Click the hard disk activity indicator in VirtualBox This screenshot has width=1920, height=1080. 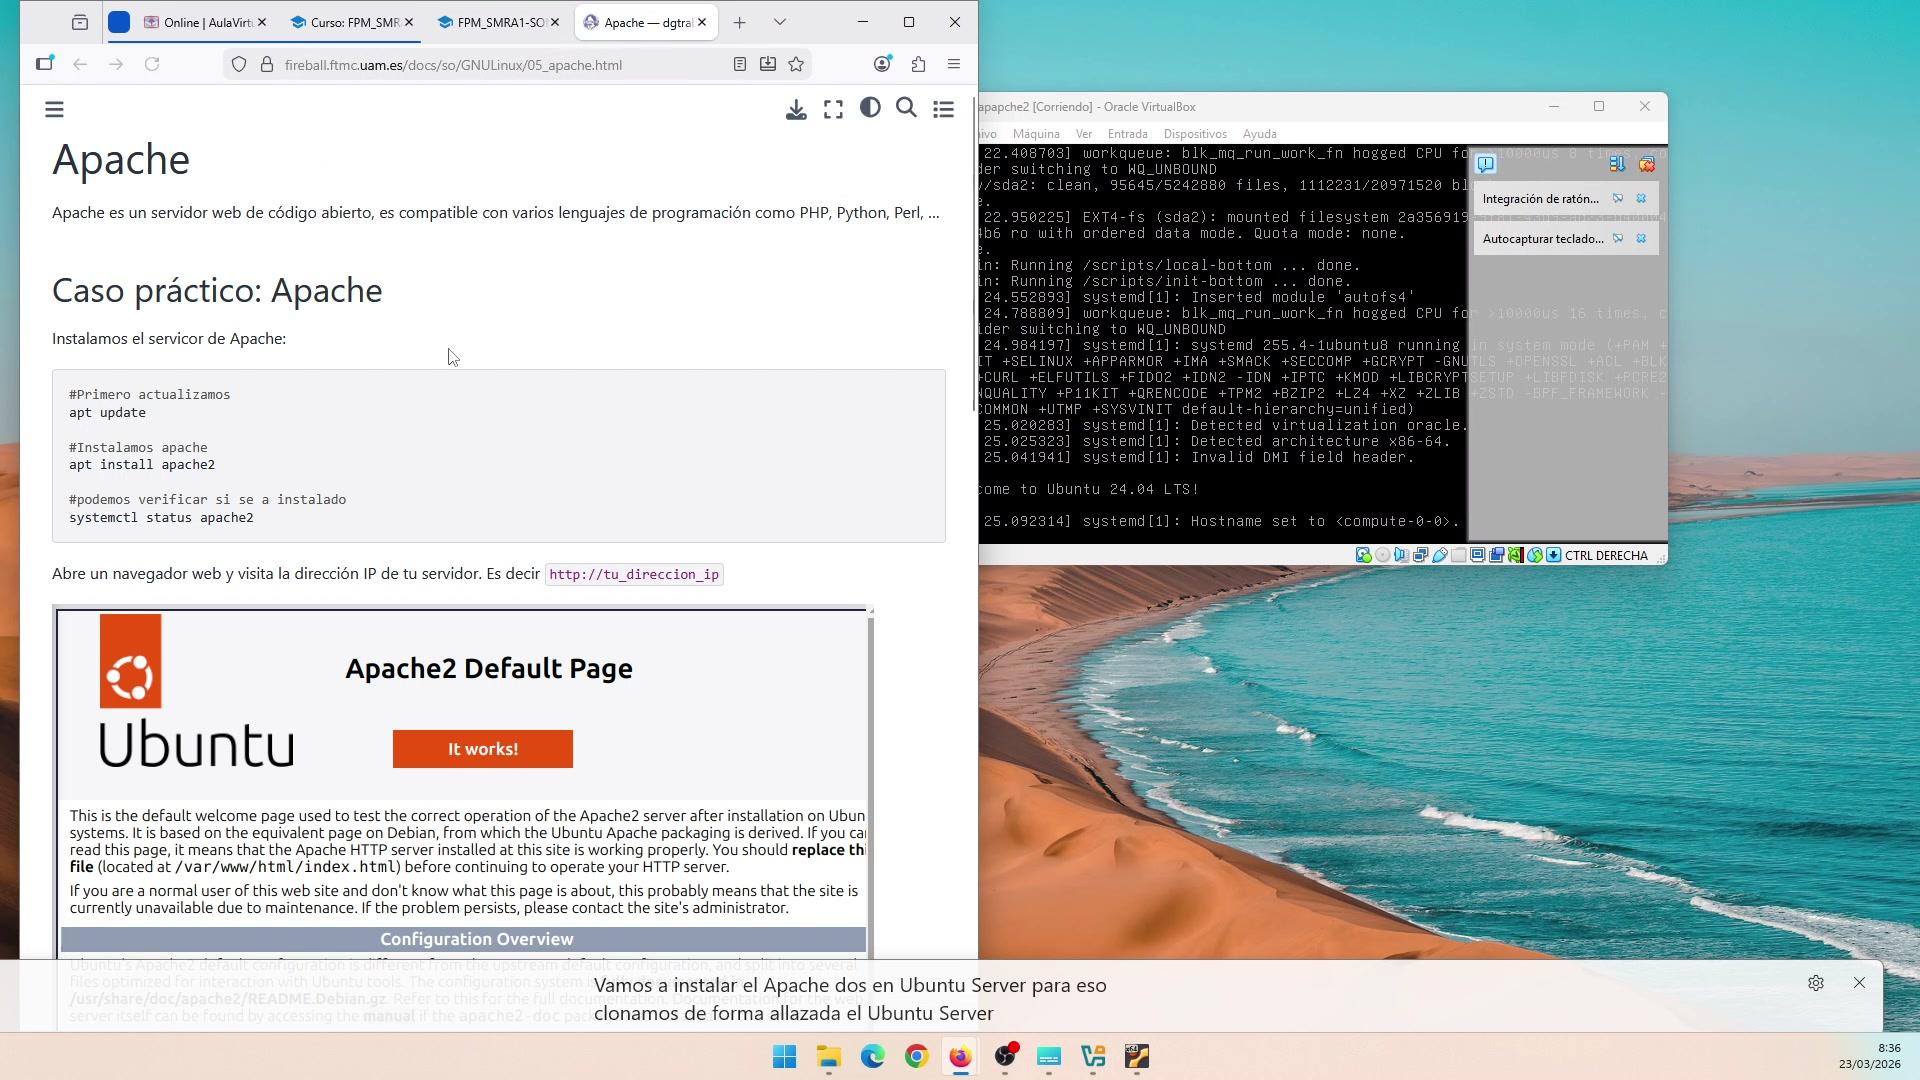[x=1363, y=555]
